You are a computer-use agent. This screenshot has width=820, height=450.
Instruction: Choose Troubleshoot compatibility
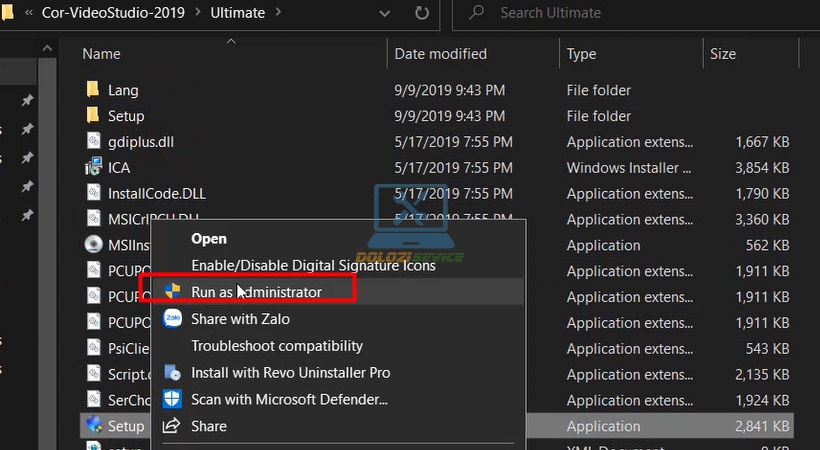tap(277, 346)
